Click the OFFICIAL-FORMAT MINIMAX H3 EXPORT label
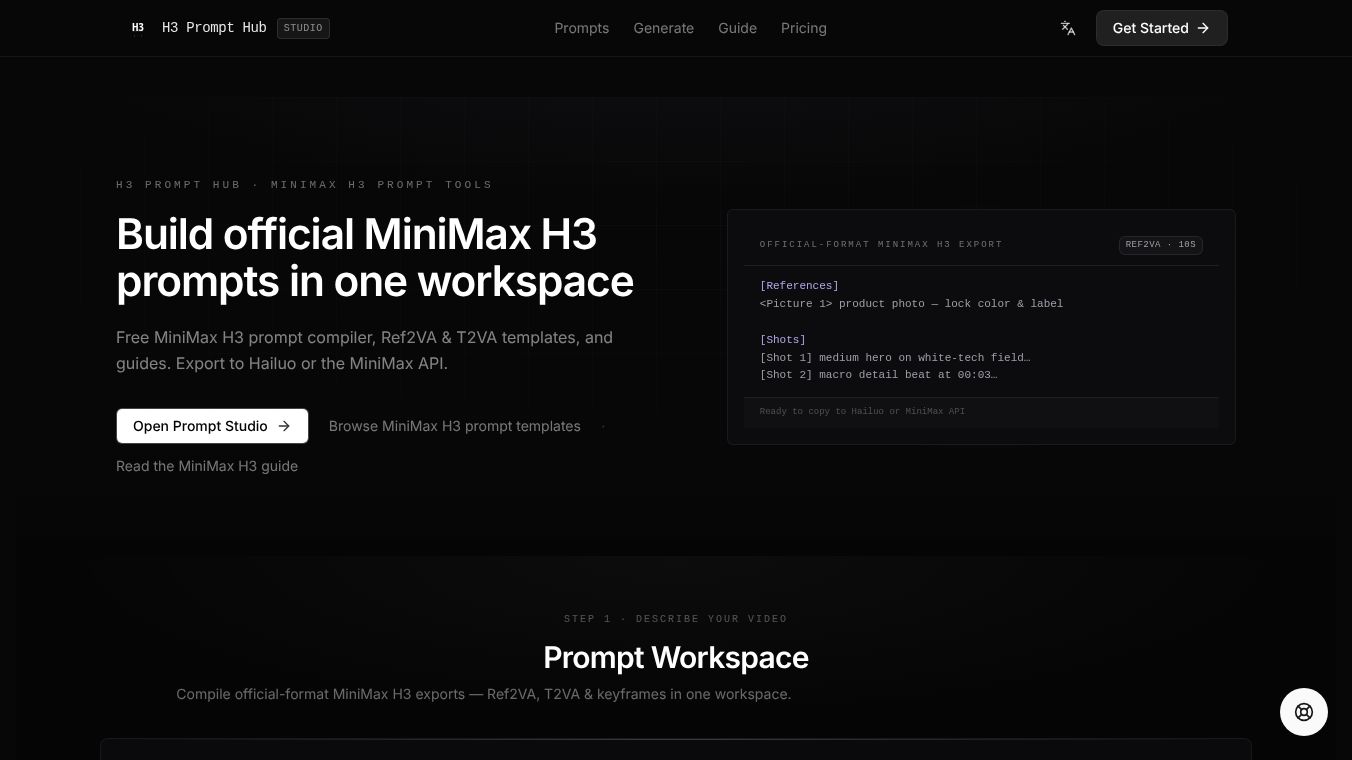The image size is (1352, 760). 881,244
